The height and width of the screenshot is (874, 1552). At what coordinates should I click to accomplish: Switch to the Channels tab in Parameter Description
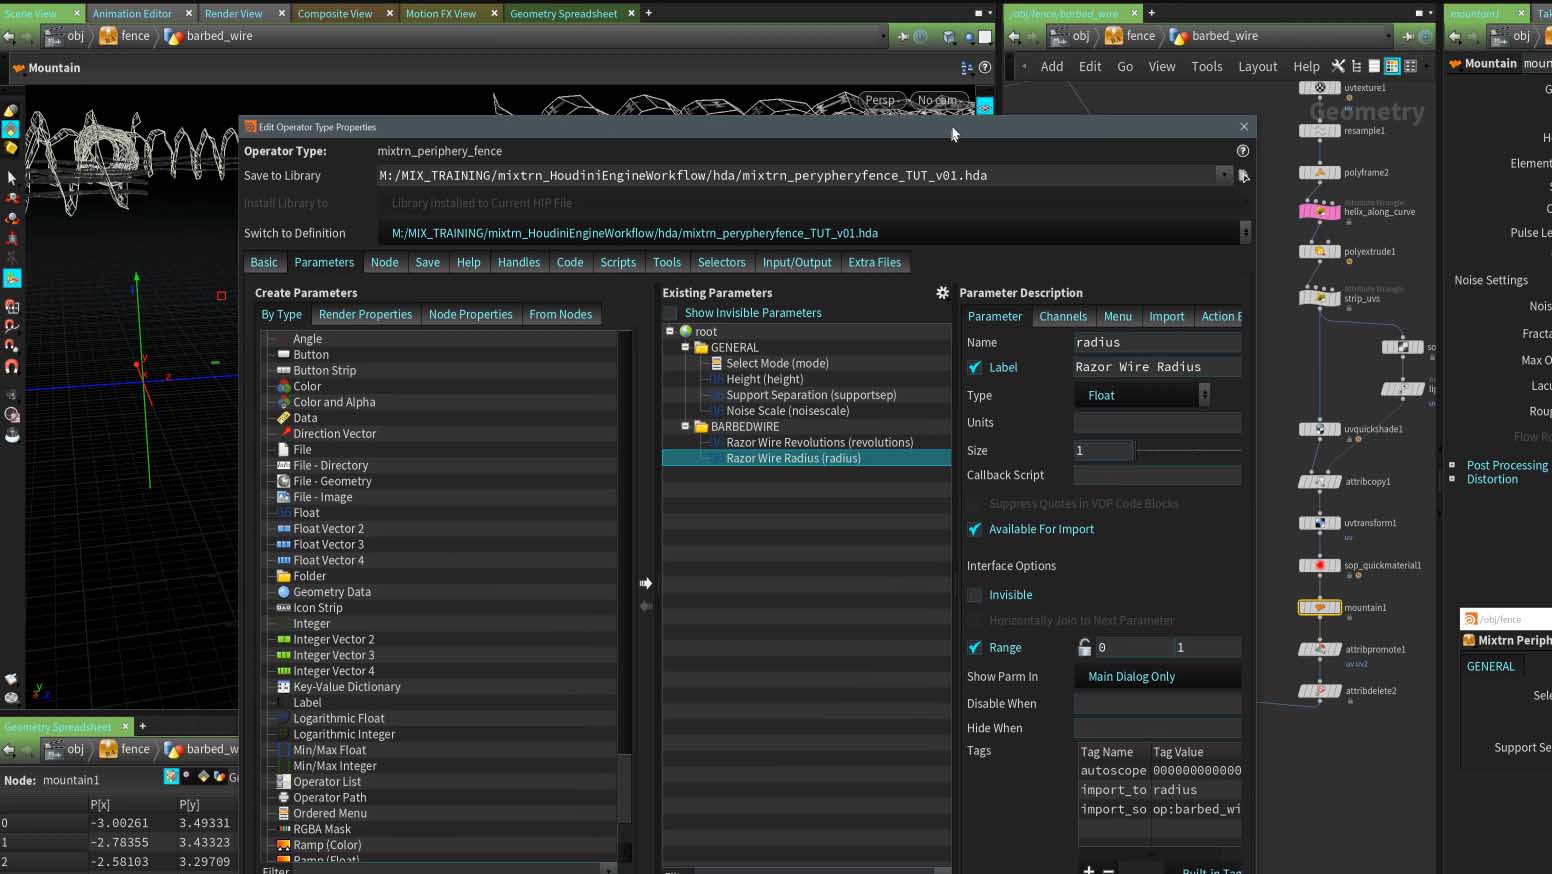point(1063,316)
